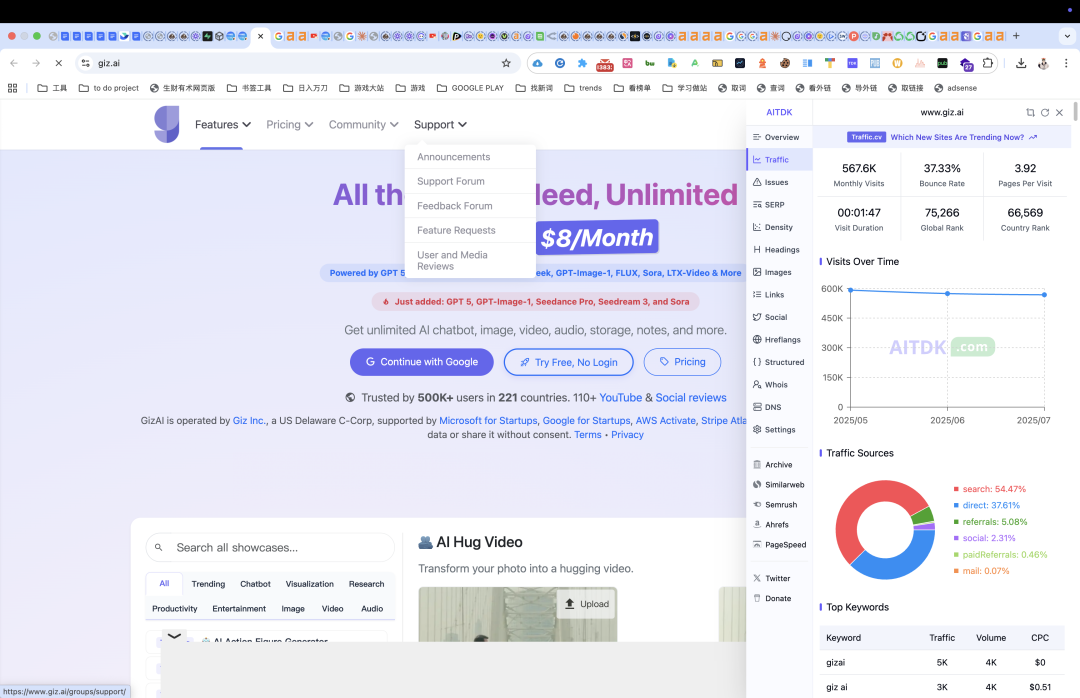Expand the Community dropdown menu
The height and width of the screenshot is (698, 1080).
click(363, 125)
